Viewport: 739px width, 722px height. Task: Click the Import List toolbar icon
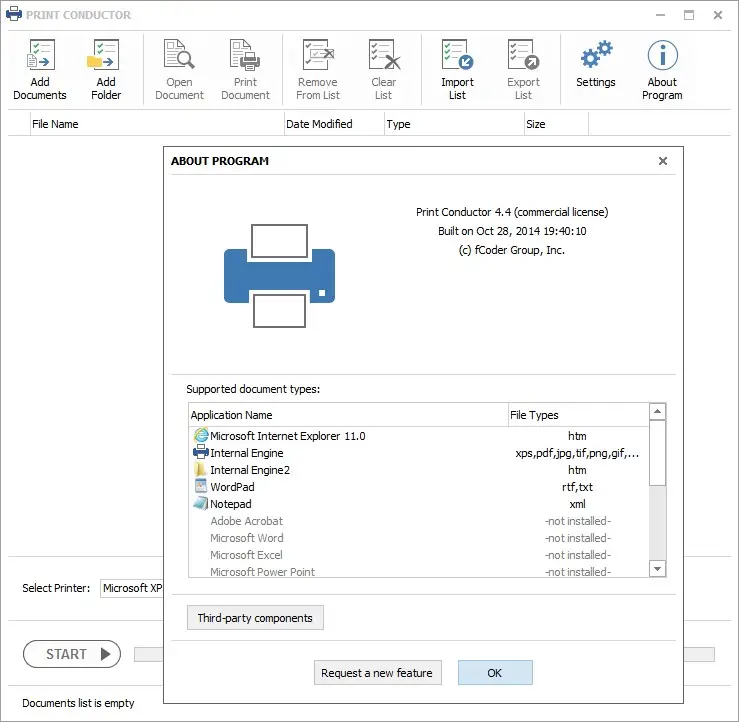coord(457,55)
